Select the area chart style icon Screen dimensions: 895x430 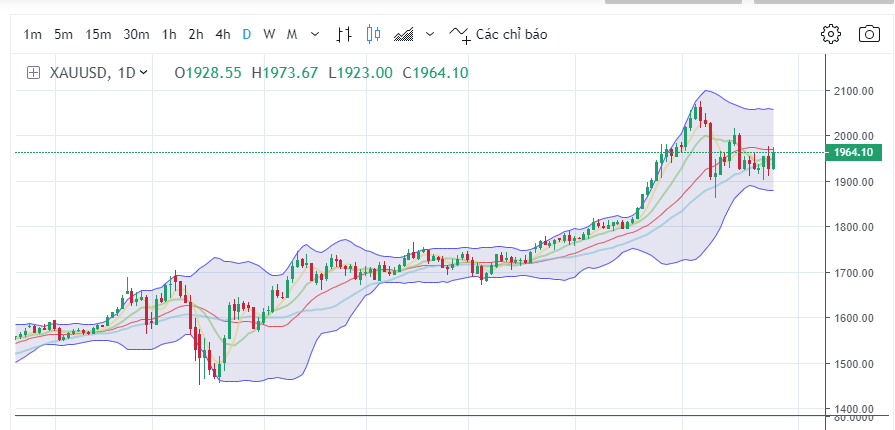pyautogui.click(x=404, y=34)
